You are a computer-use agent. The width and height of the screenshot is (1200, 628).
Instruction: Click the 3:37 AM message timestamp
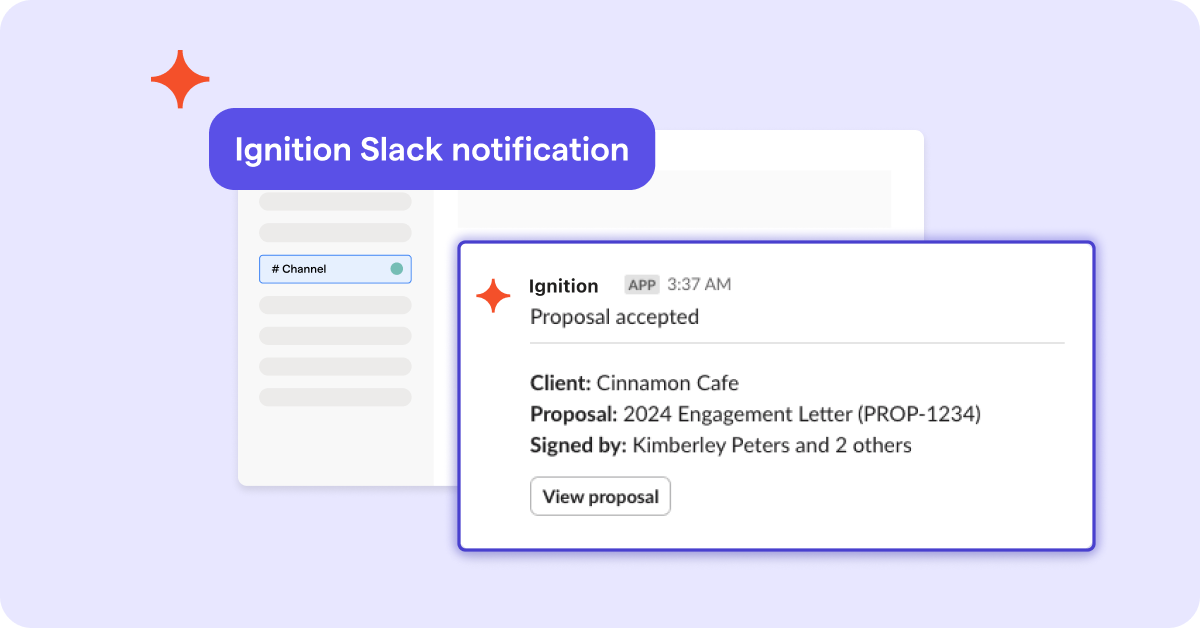pos(699,285)
